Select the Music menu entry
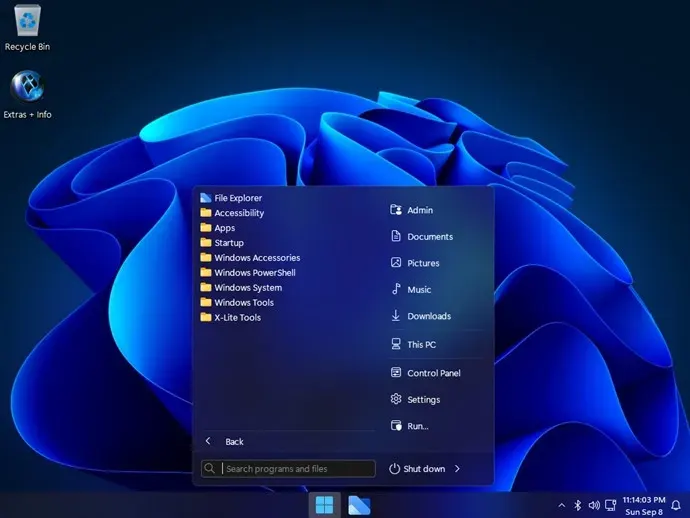This screenshot has height=518, width=690. click(x=419, y=290)
